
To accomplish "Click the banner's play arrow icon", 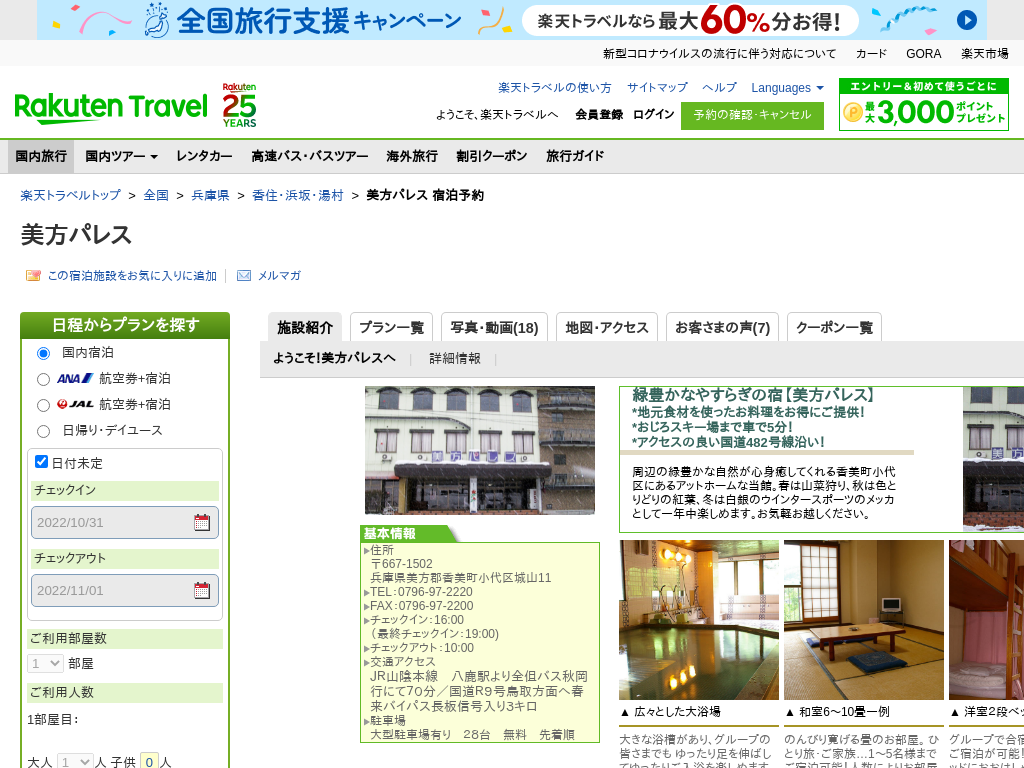I will pyautogui.click(x=966, y=20).
